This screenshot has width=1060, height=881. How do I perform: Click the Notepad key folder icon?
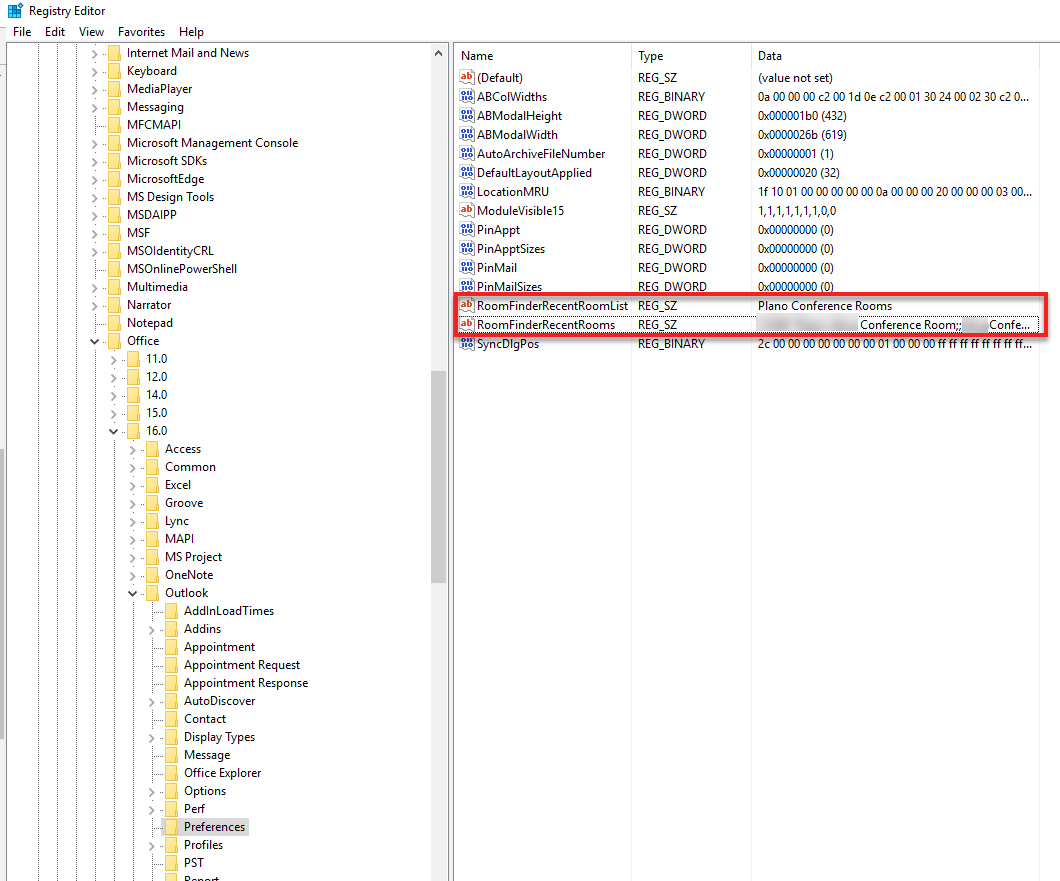114,323
